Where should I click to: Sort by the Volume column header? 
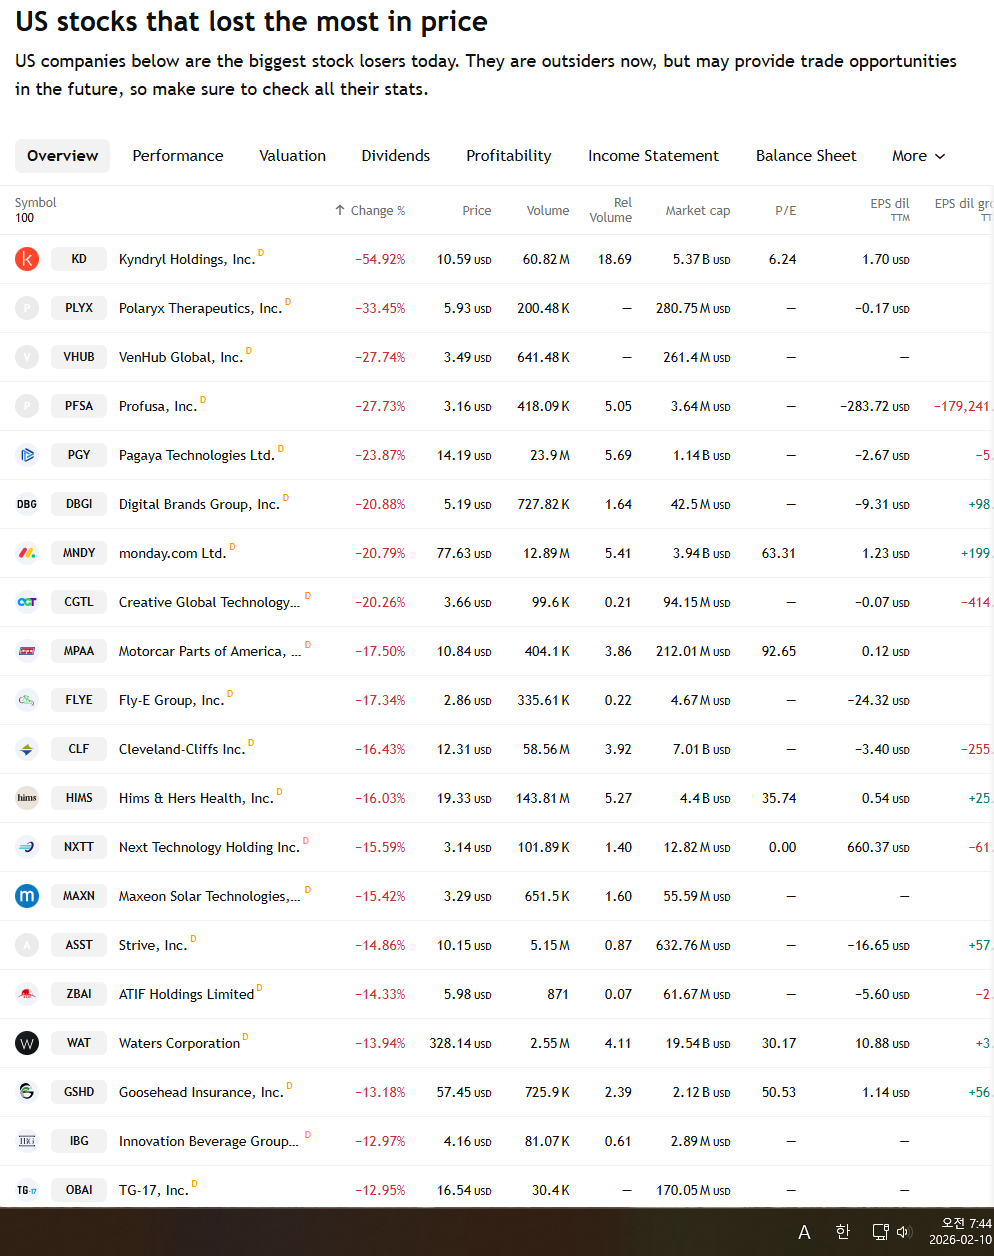point(548,211)
